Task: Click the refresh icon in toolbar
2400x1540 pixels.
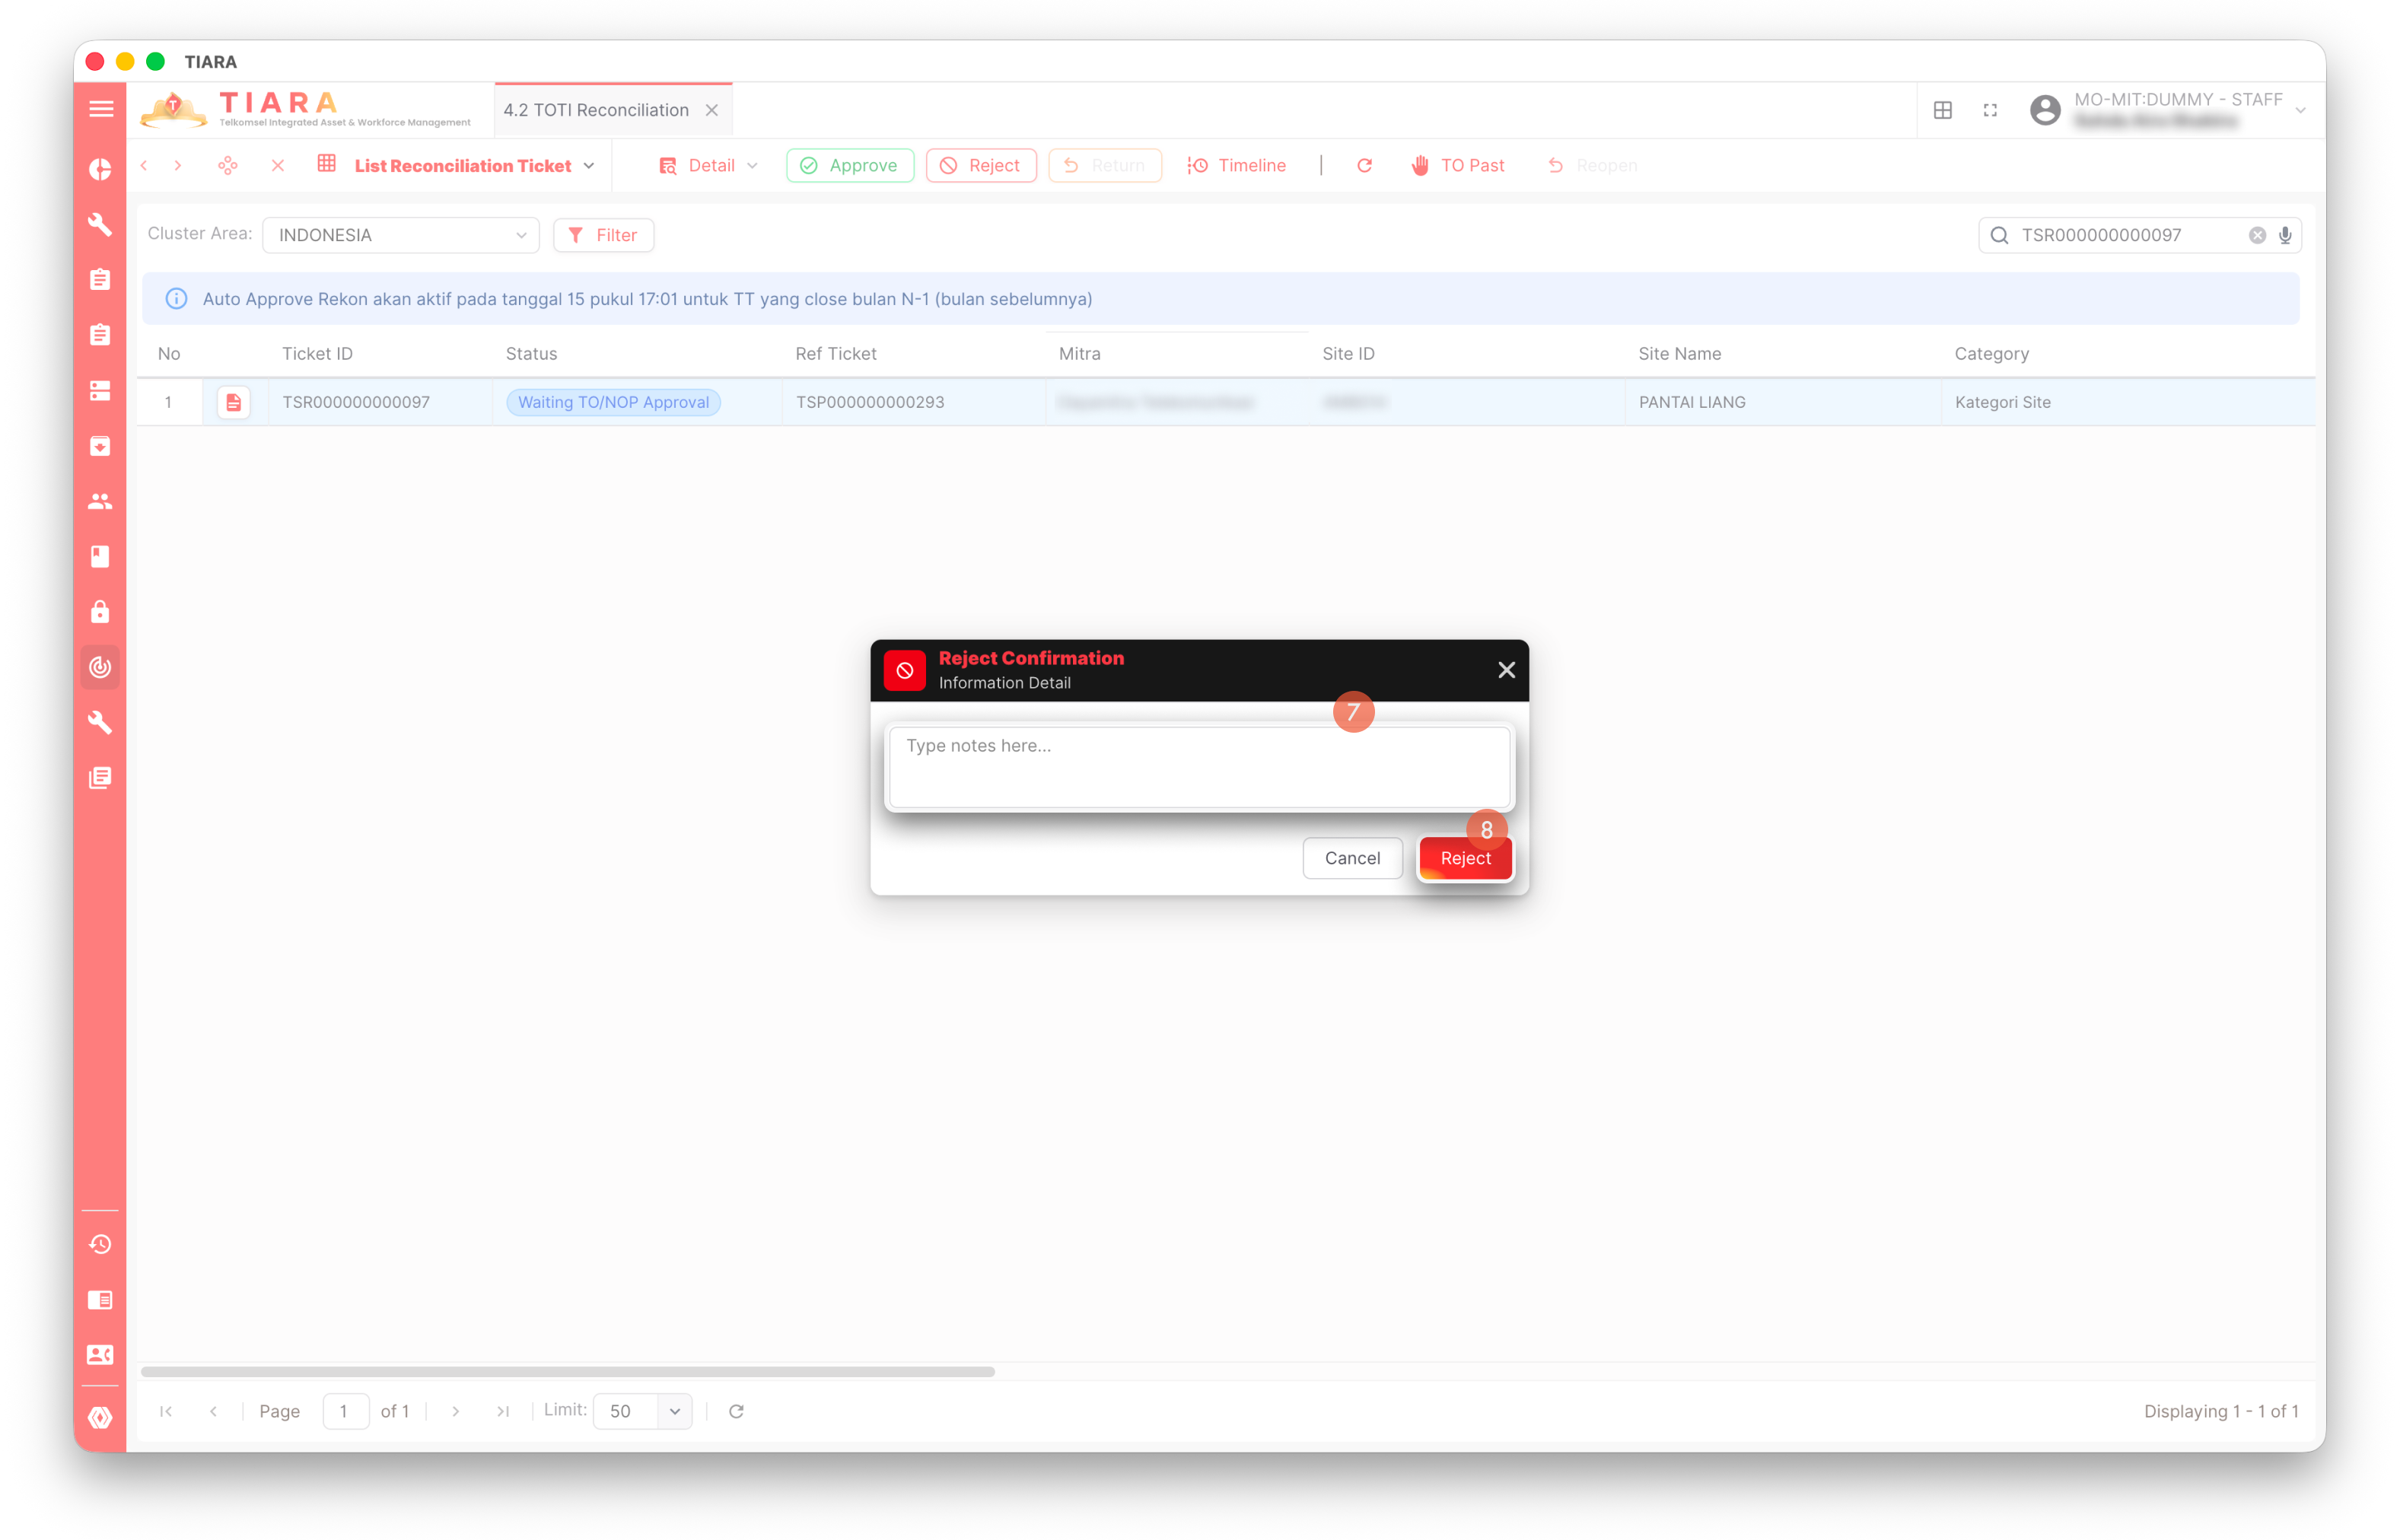Action: 1364,166
